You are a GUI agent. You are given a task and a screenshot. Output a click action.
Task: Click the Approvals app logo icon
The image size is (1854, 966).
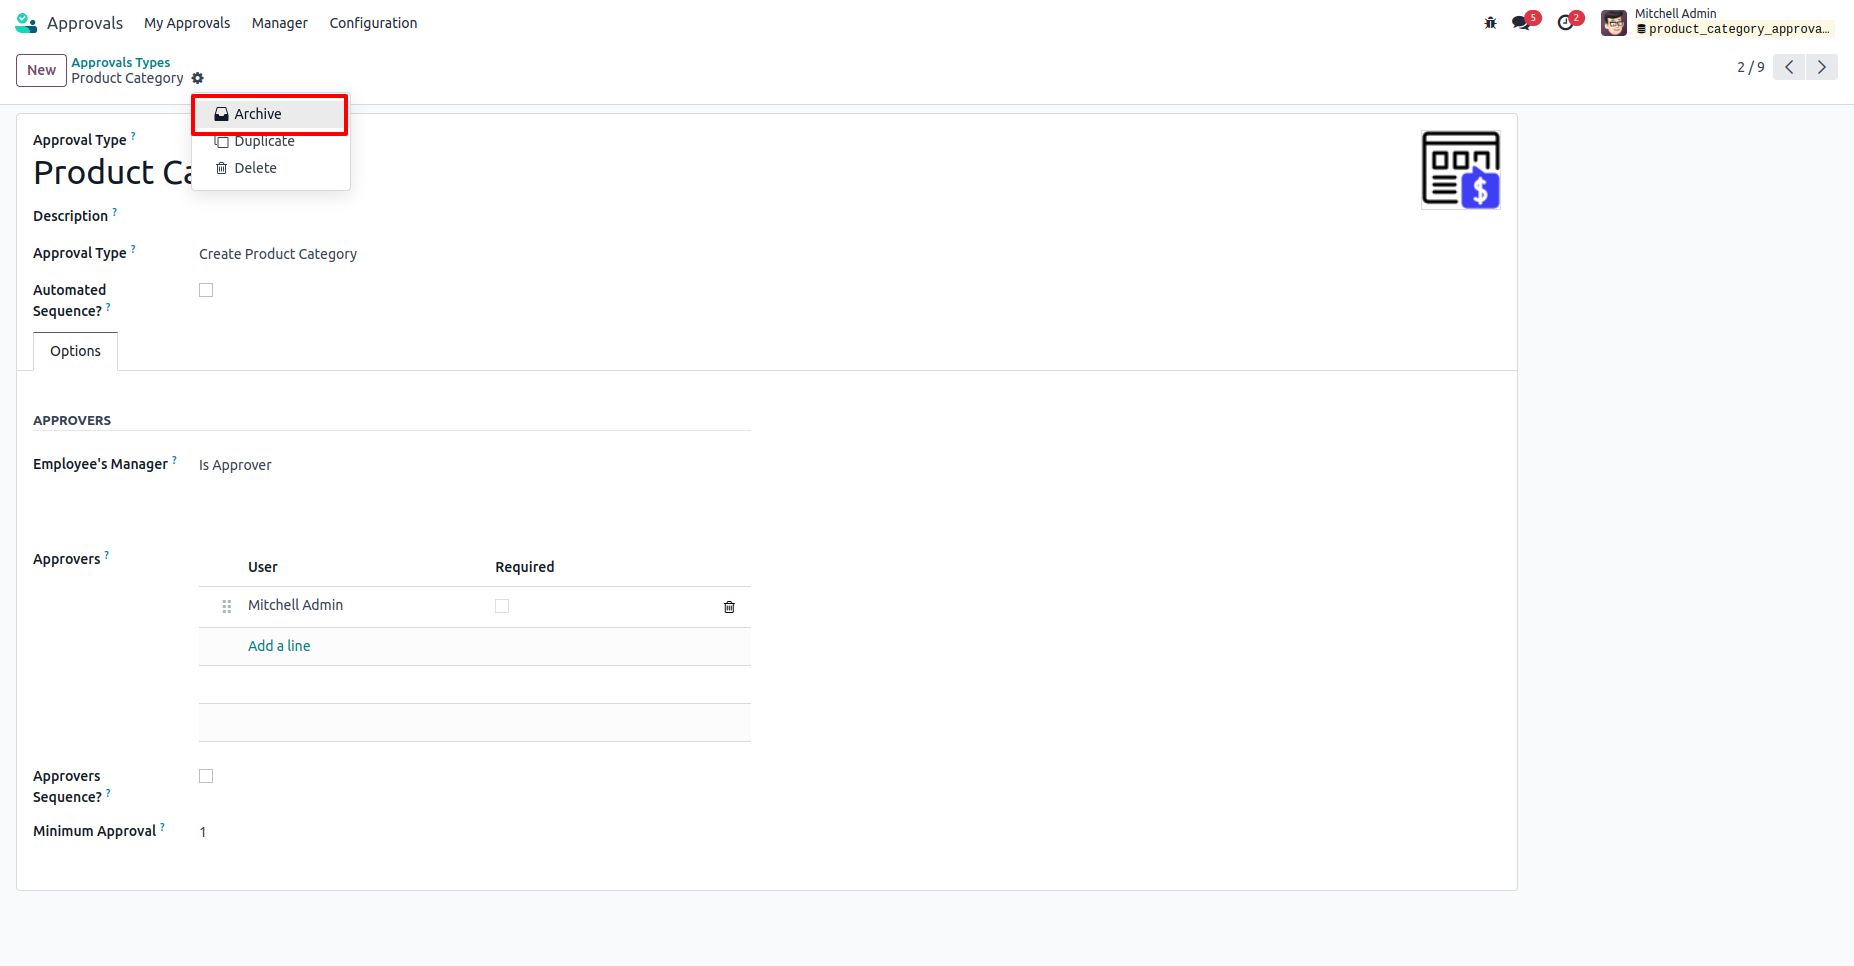[x=26, y=22]
